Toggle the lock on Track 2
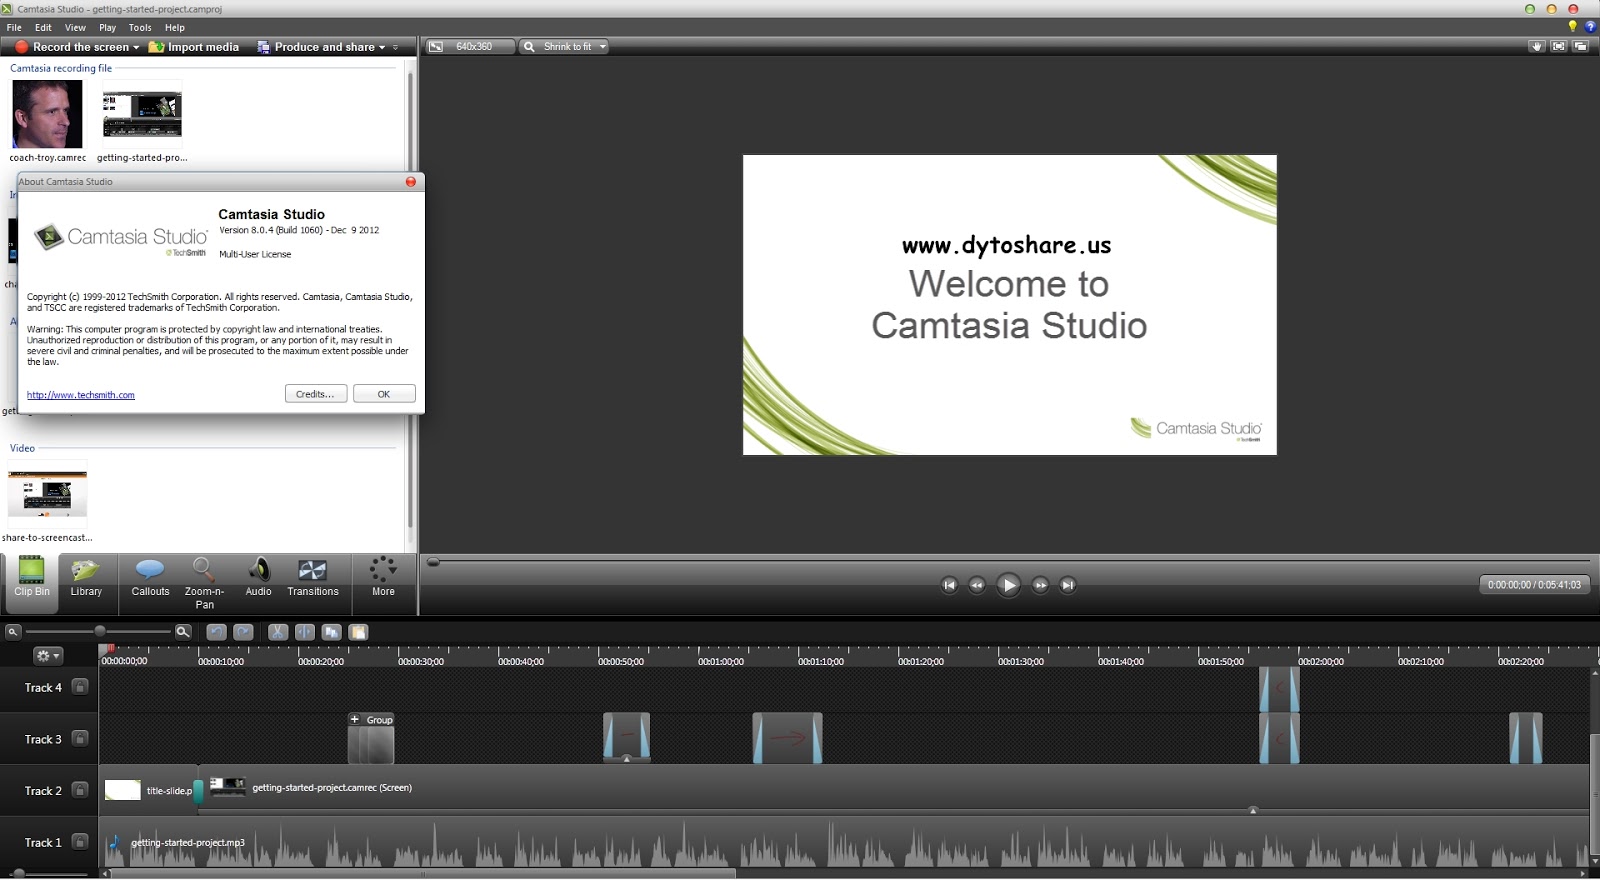1600x880 pixels. [80, 790]
